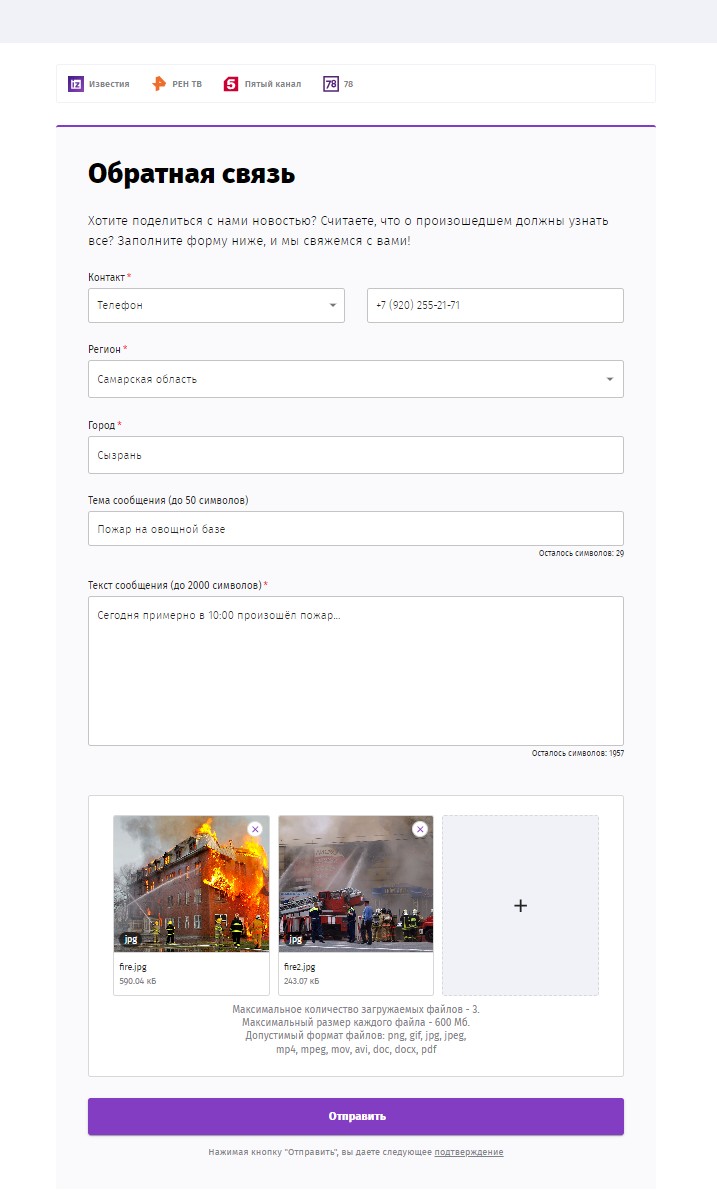Select the Пятый канал link text
Screen dimensions: 717x1199
coord(273,84)
